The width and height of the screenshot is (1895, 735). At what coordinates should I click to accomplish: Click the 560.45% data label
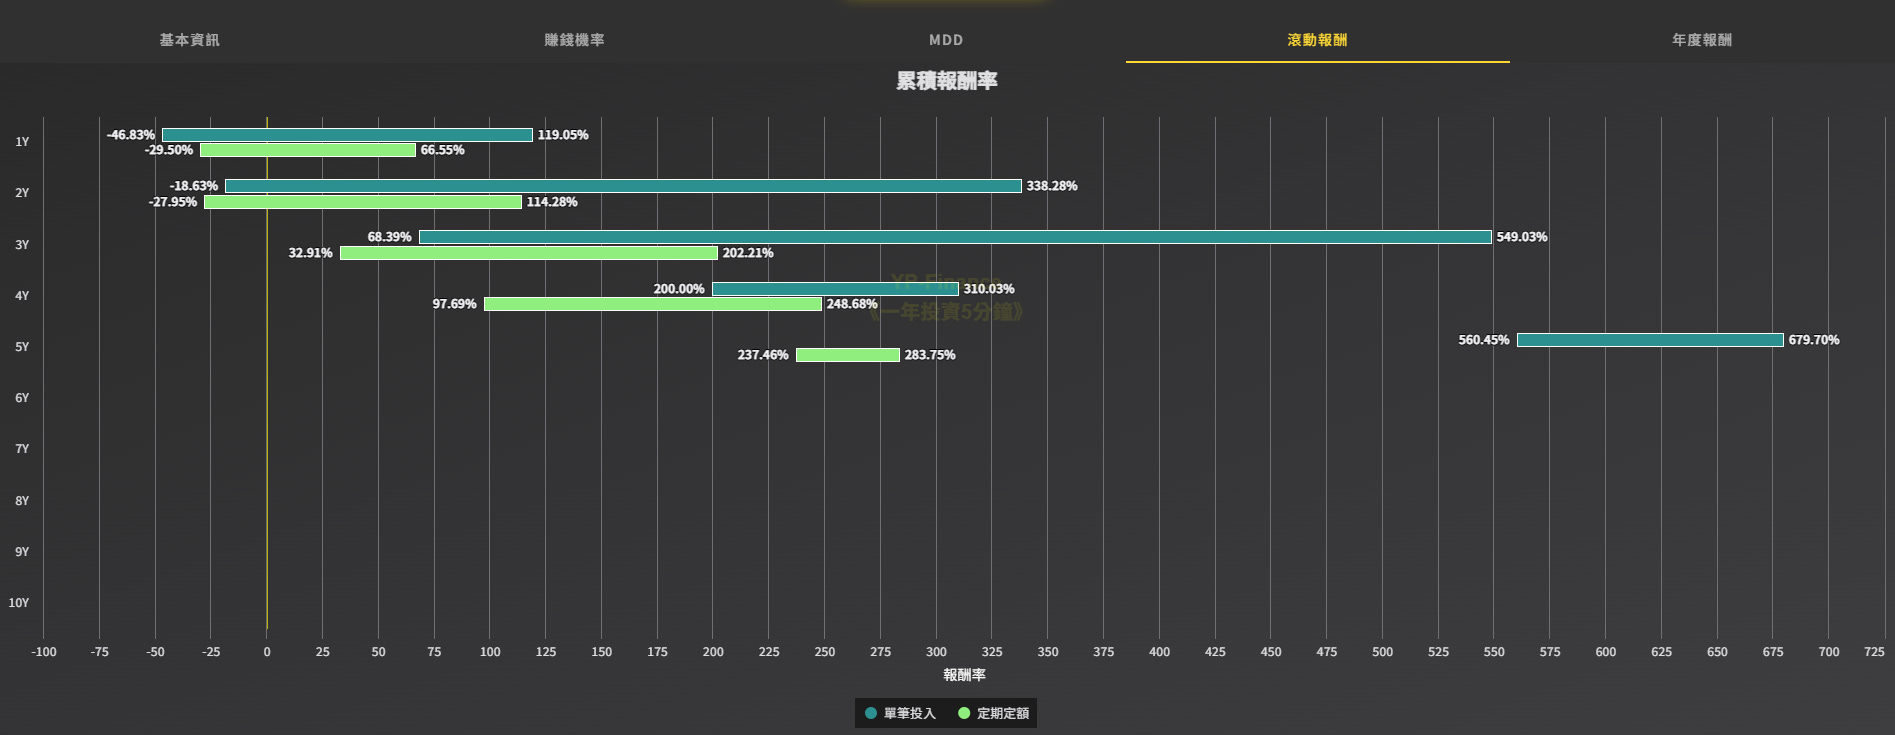coord(1484,340)
